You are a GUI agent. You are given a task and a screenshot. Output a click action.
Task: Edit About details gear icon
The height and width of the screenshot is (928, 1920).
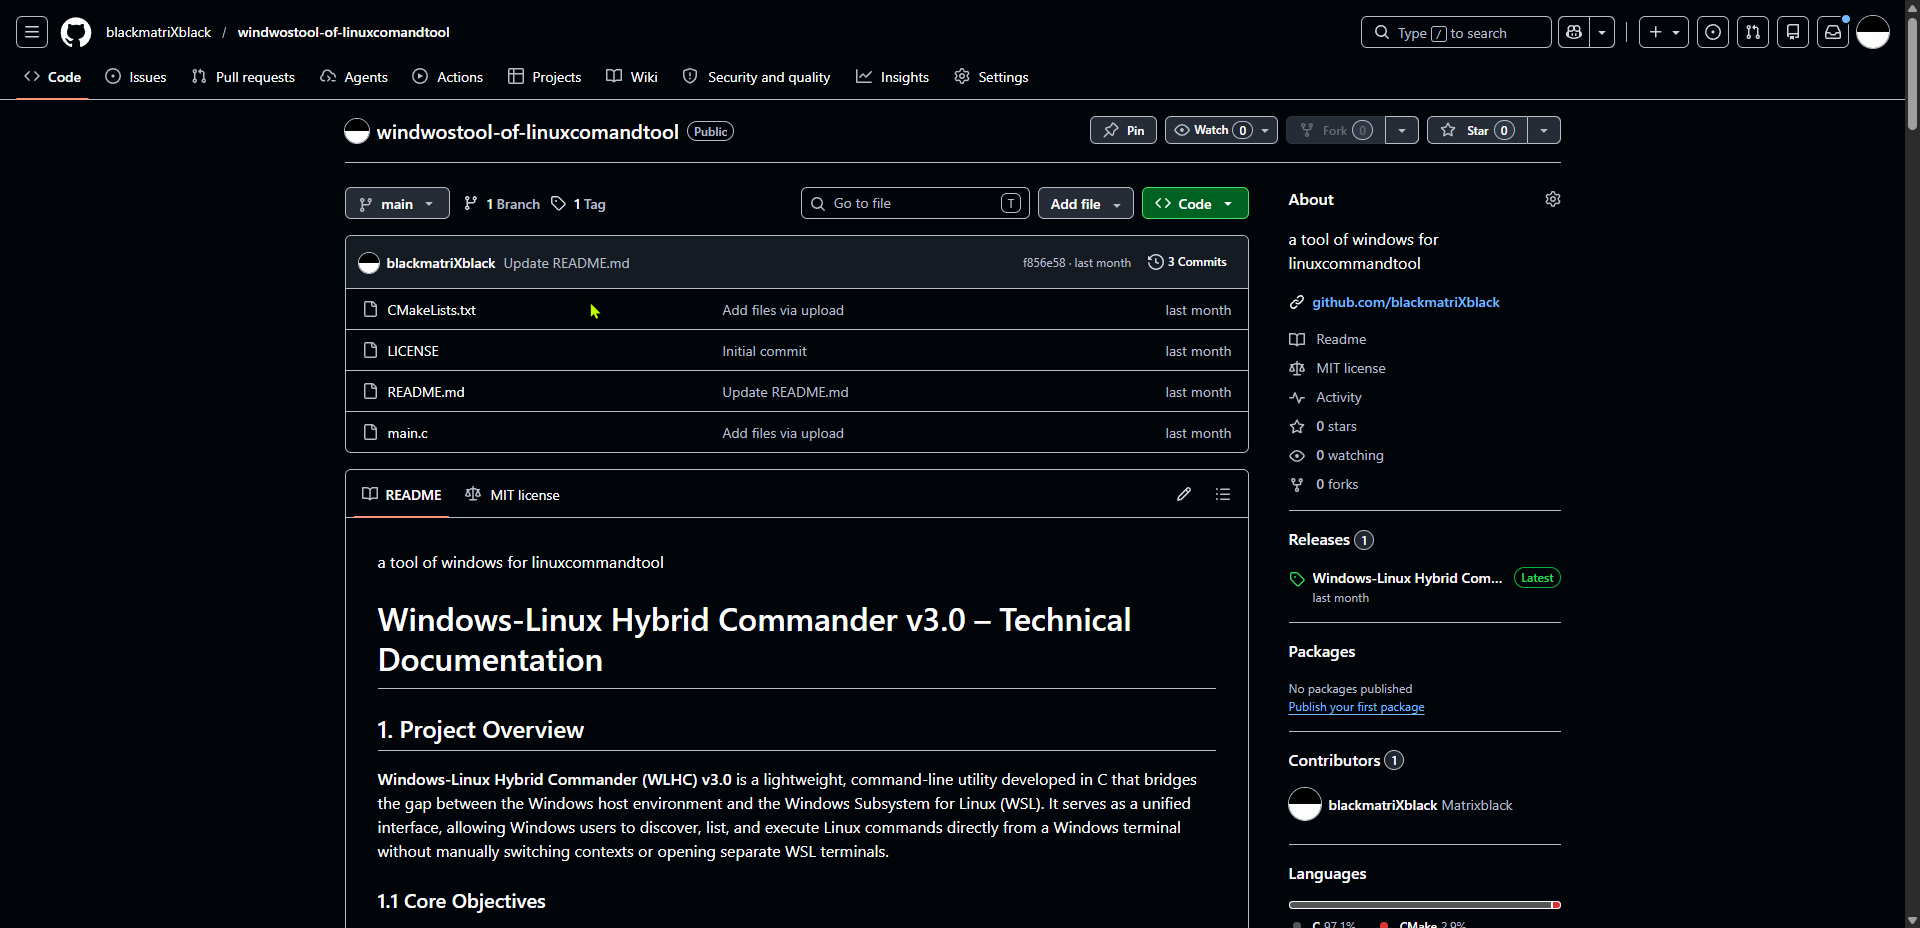(x=1553, y=199)
